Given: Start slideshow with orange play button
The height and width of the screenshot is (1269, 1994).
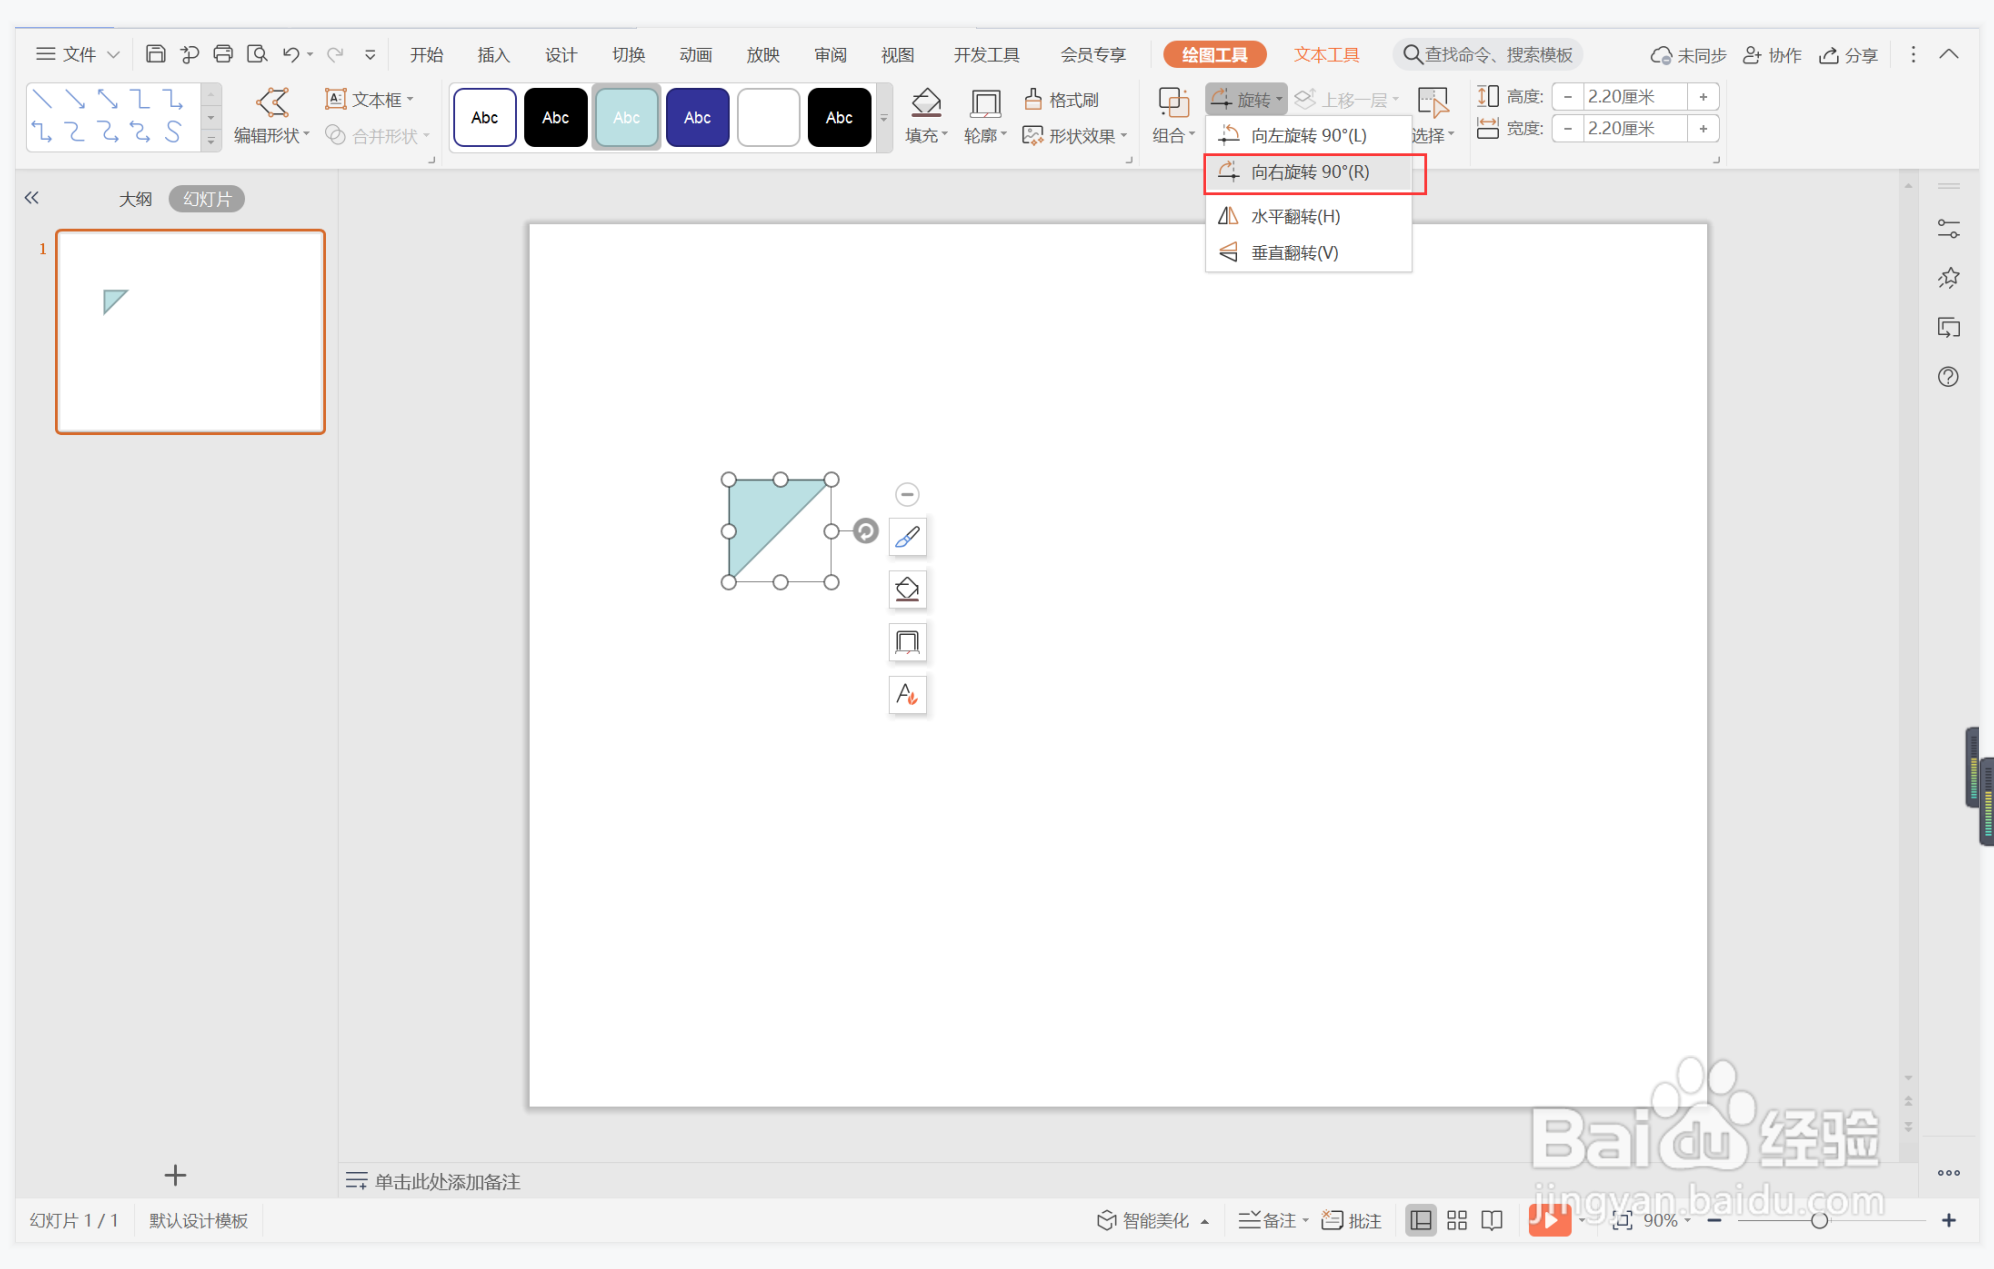Looking at the screenshot, I should pos(1548,1220).
